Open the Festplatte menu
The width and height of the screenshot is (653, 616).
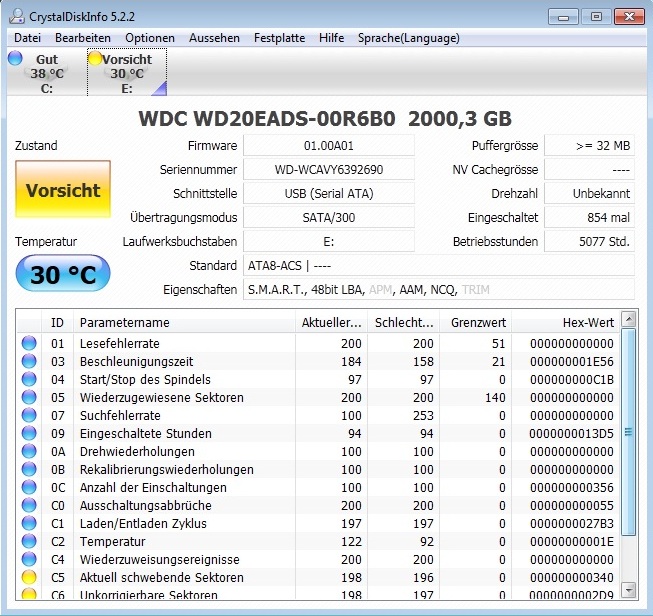pyautogui.click(x=279, y=38)
